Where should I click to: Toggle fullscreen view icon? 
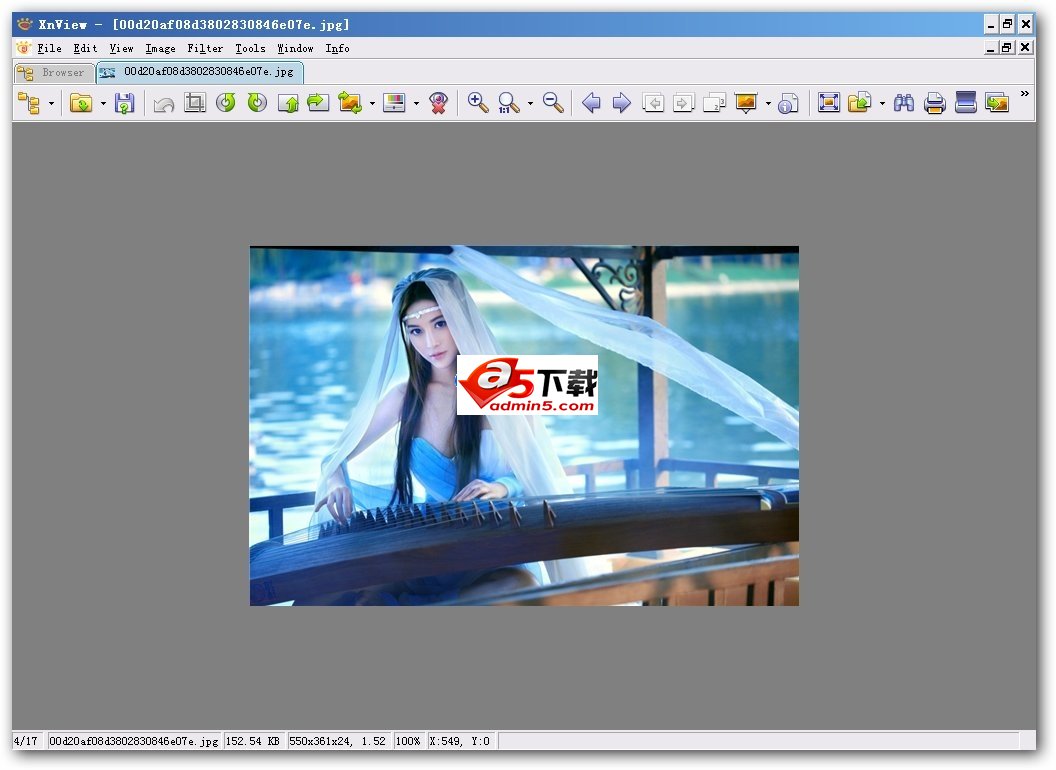pos(828,103)
